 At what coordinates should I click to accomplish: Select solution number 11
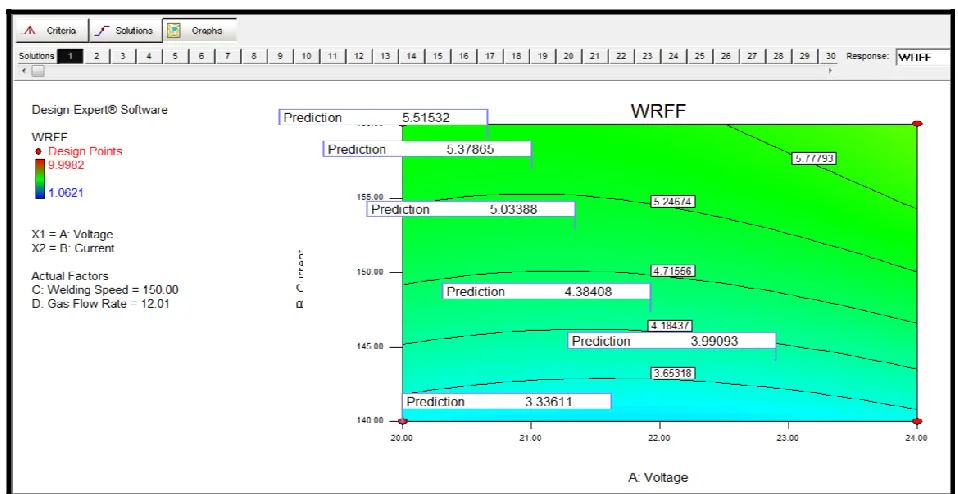click(332, 56)
